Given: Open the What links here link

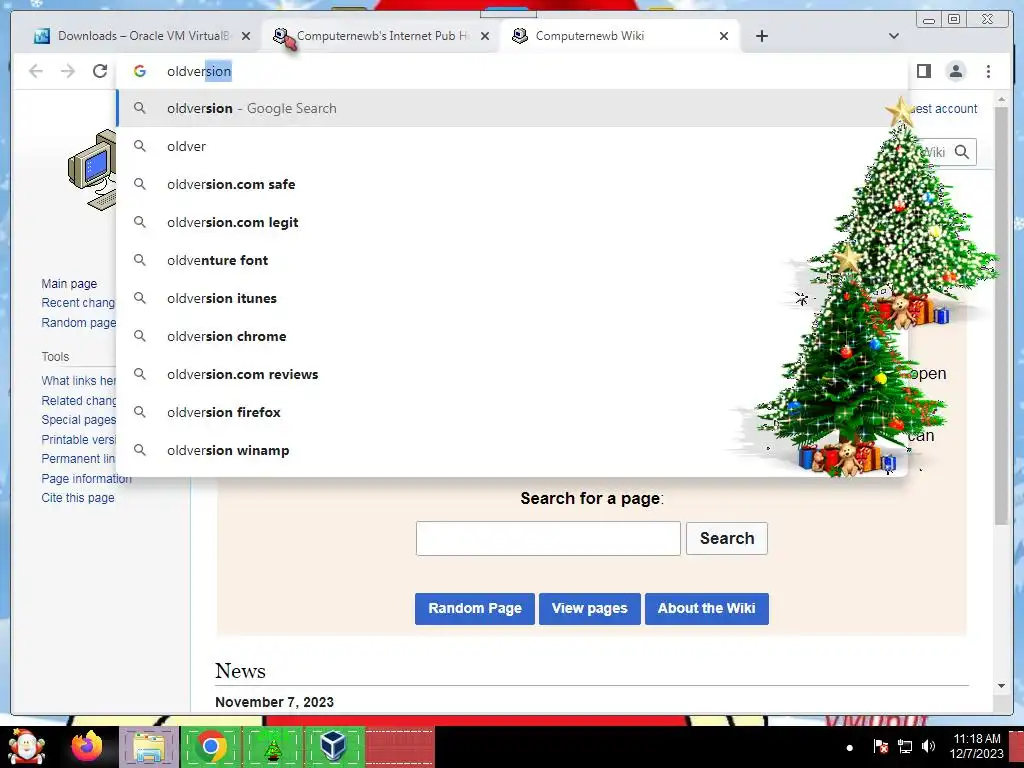Looking at the screenshot, I should tap(79, 381).
